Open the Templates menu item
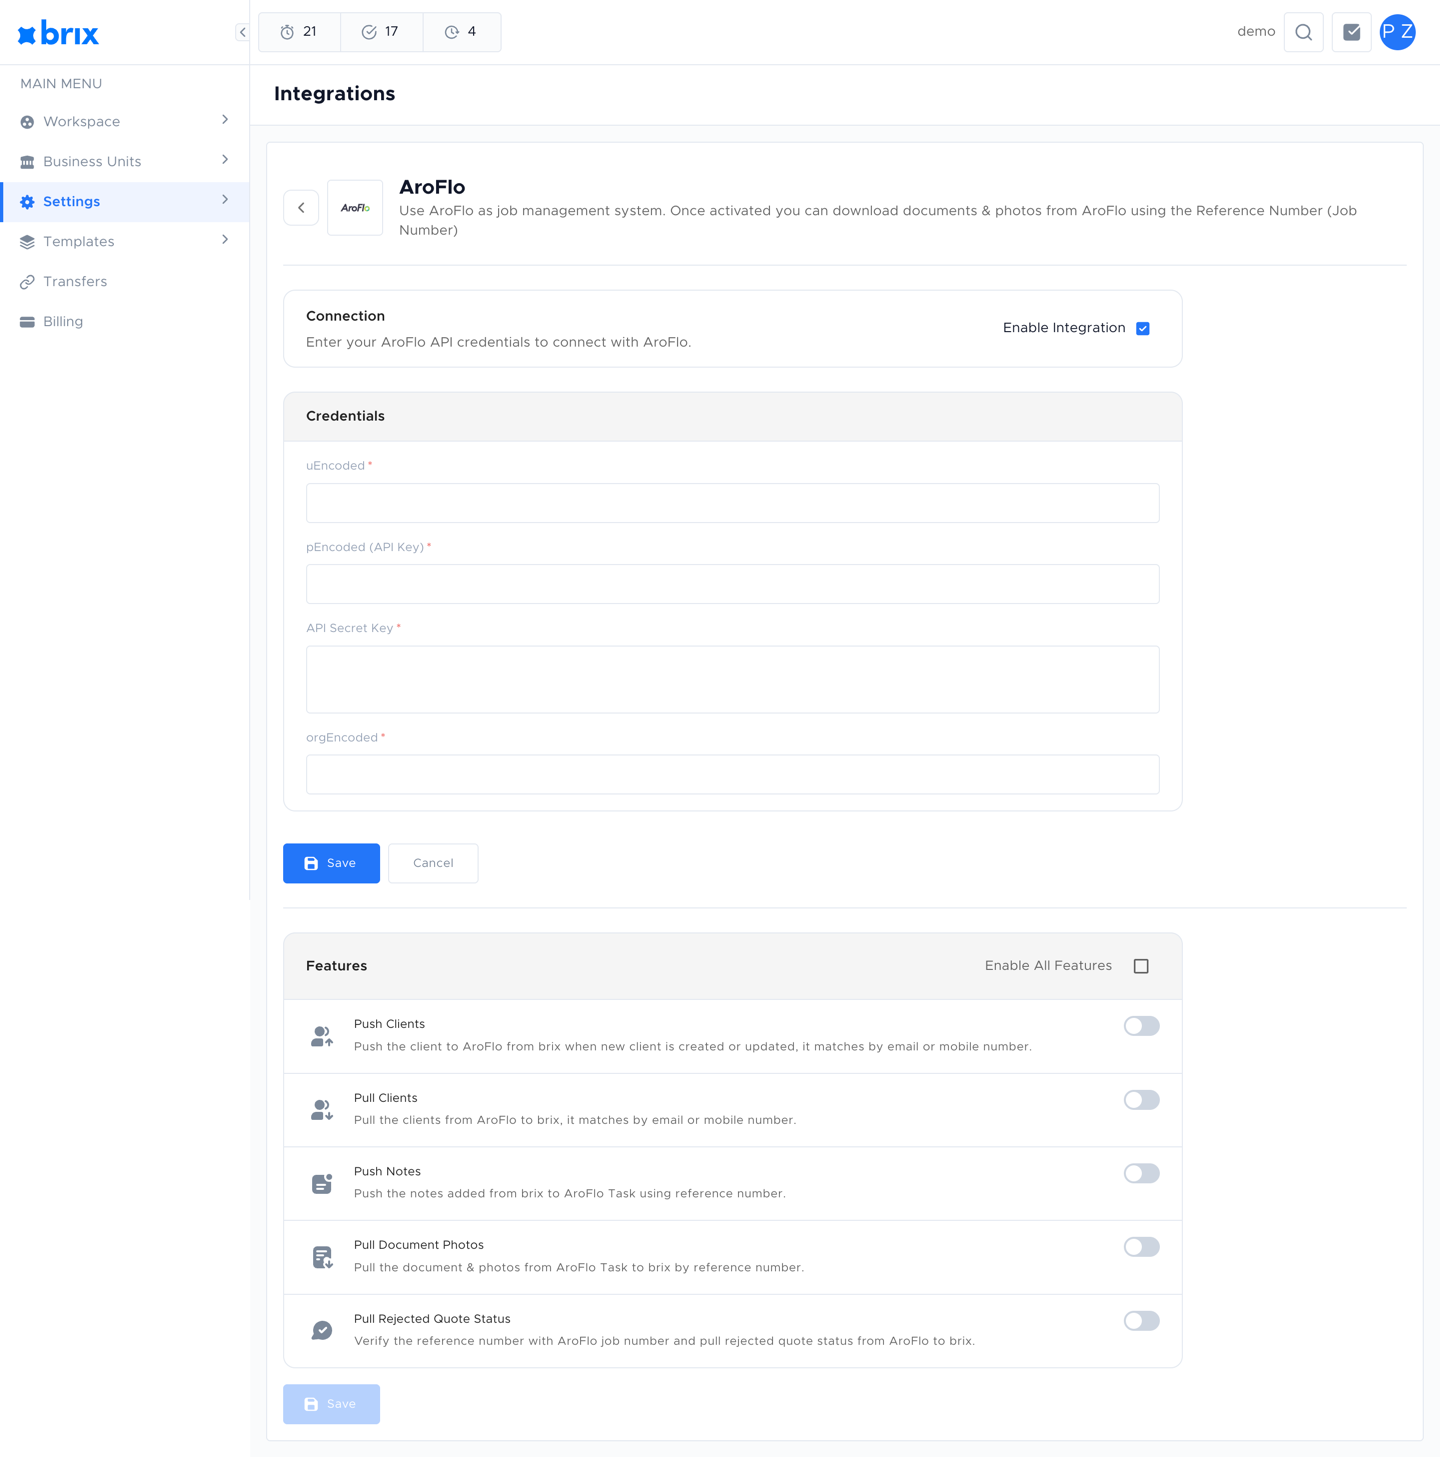Viewport: 1440px width, 1457px height. tap(125, 242)
